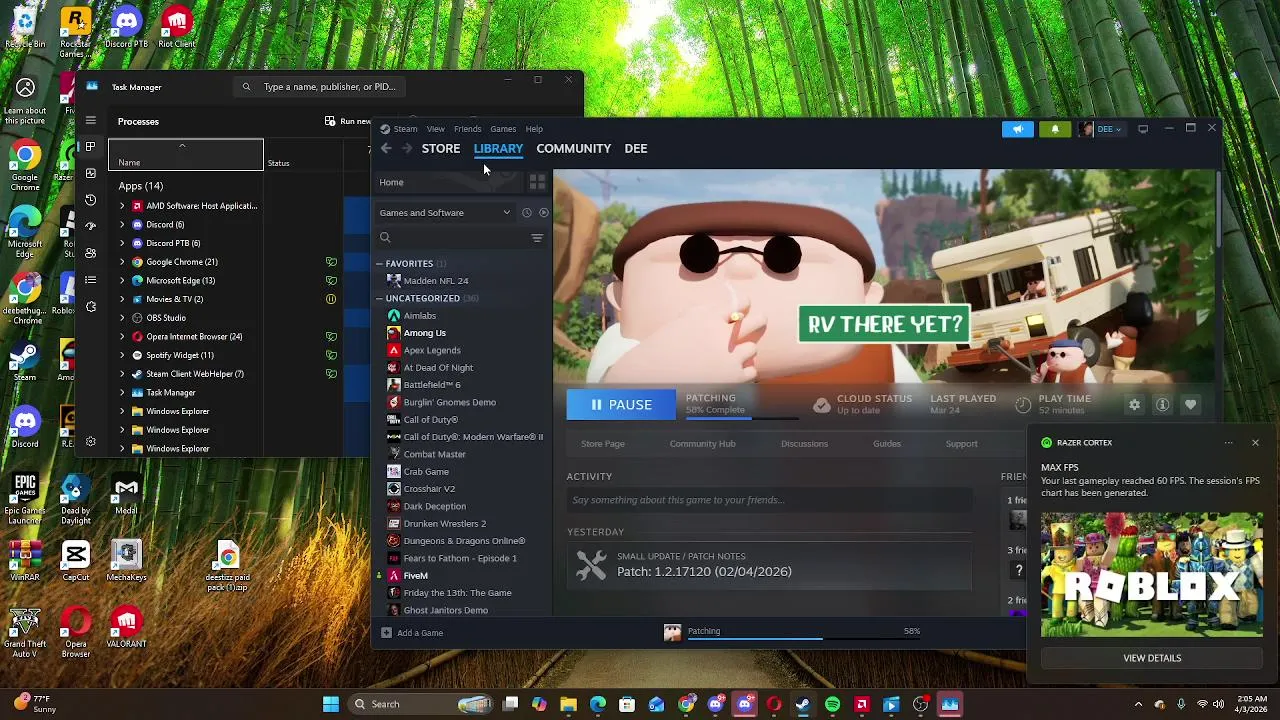Expand Discord (6) process group

click(122, 225)
